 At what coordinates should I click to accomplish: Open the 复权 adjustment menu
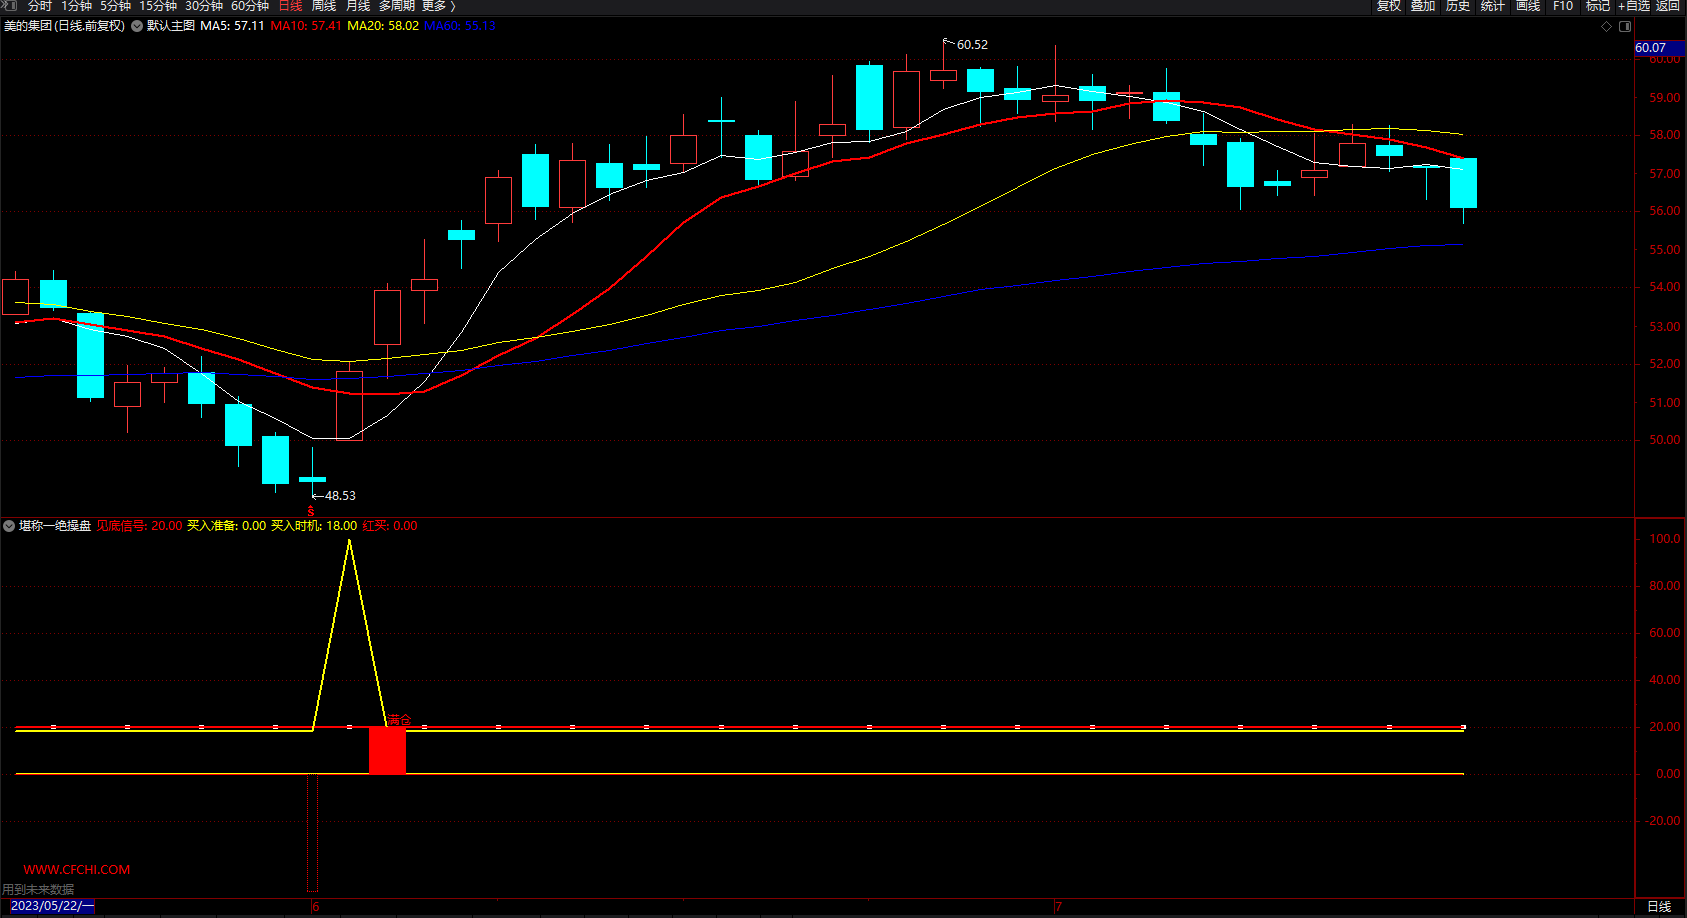tap(1389, 6)
